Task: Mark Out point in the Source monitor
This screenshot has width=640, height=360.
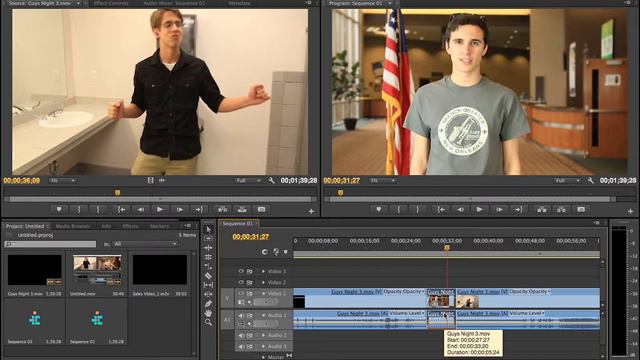Action: pyautogui.click(x=98, y=209)
